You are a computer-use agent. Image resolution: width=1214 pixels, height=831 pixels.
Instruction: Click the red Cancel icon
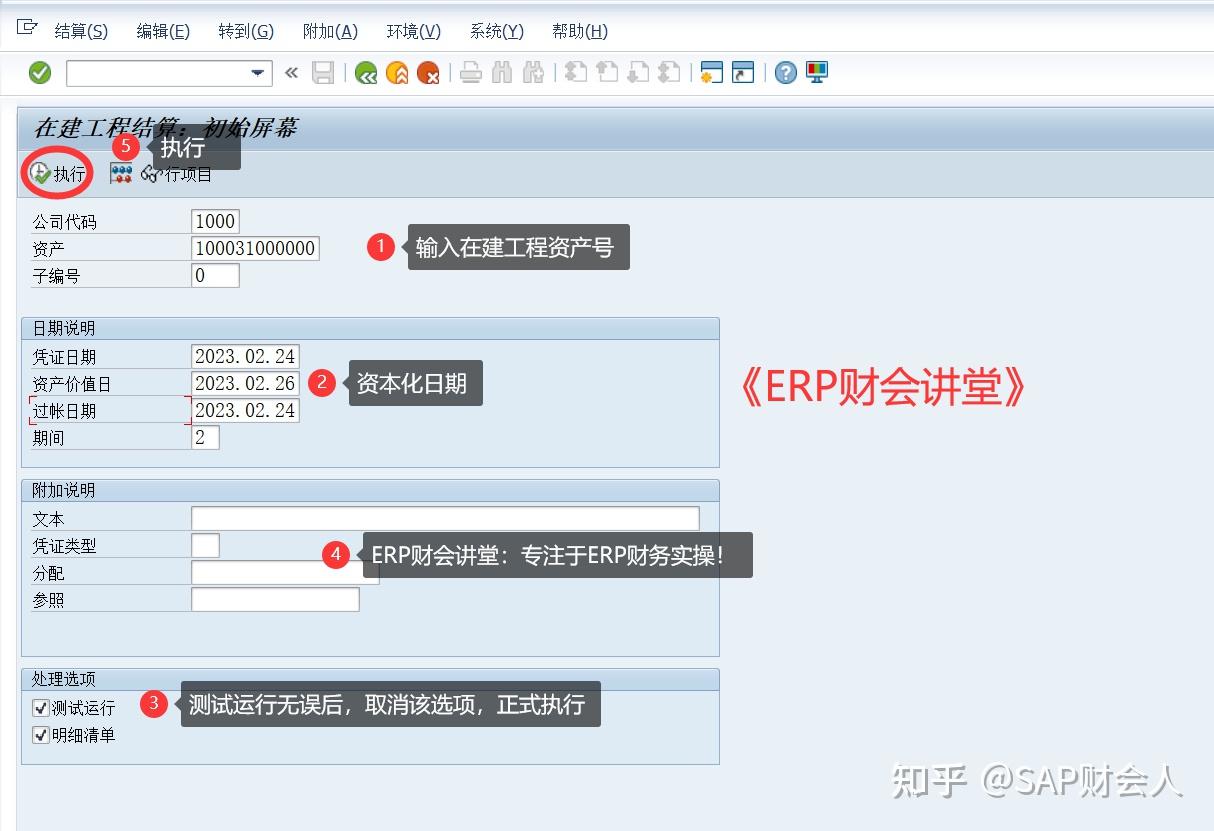pos(430,72)
